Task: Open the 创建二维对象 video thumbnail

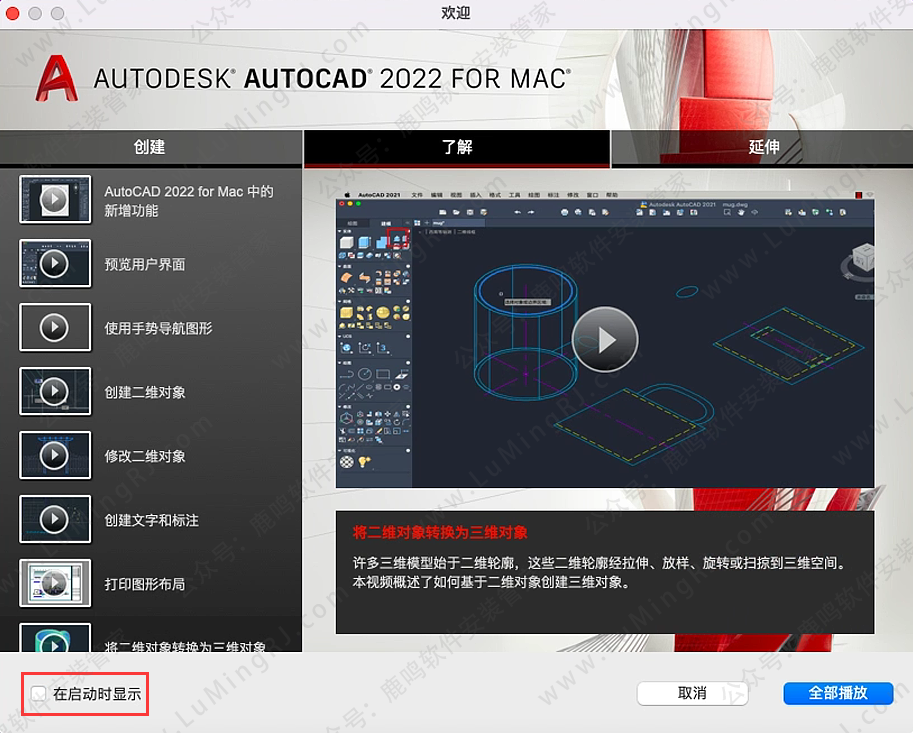Action: pos(54,392)
